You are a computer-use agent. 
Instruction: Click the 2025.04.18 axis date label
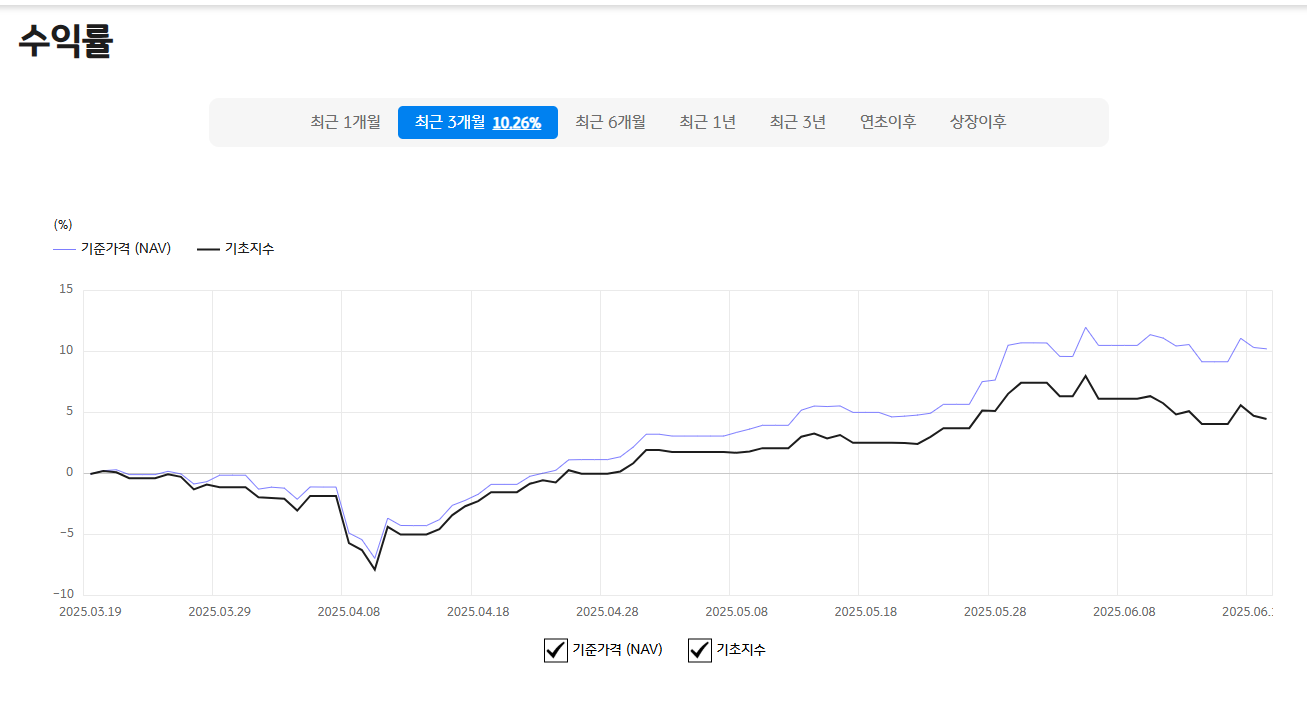tap(478, 612)
